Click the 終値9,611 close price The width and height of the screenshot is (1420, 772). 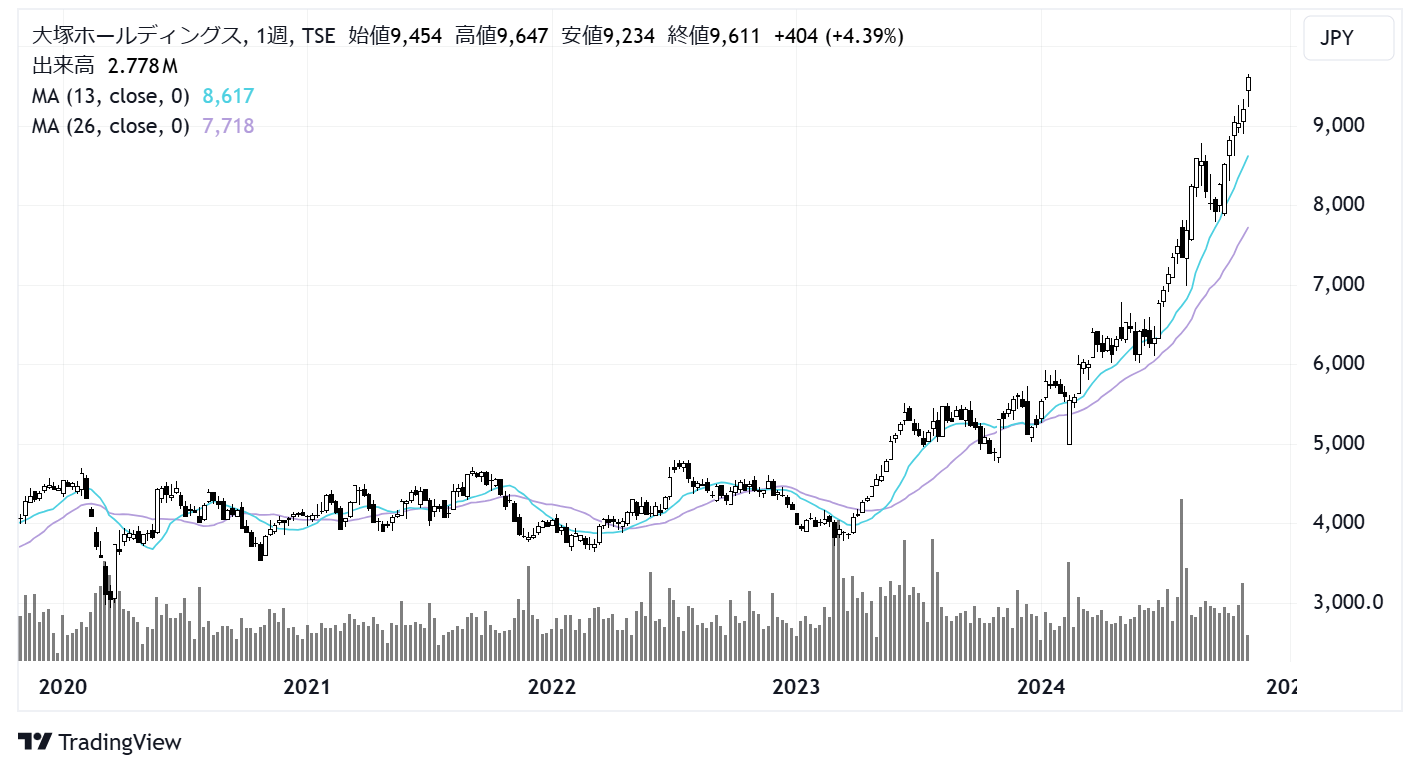tap(714, 37)
